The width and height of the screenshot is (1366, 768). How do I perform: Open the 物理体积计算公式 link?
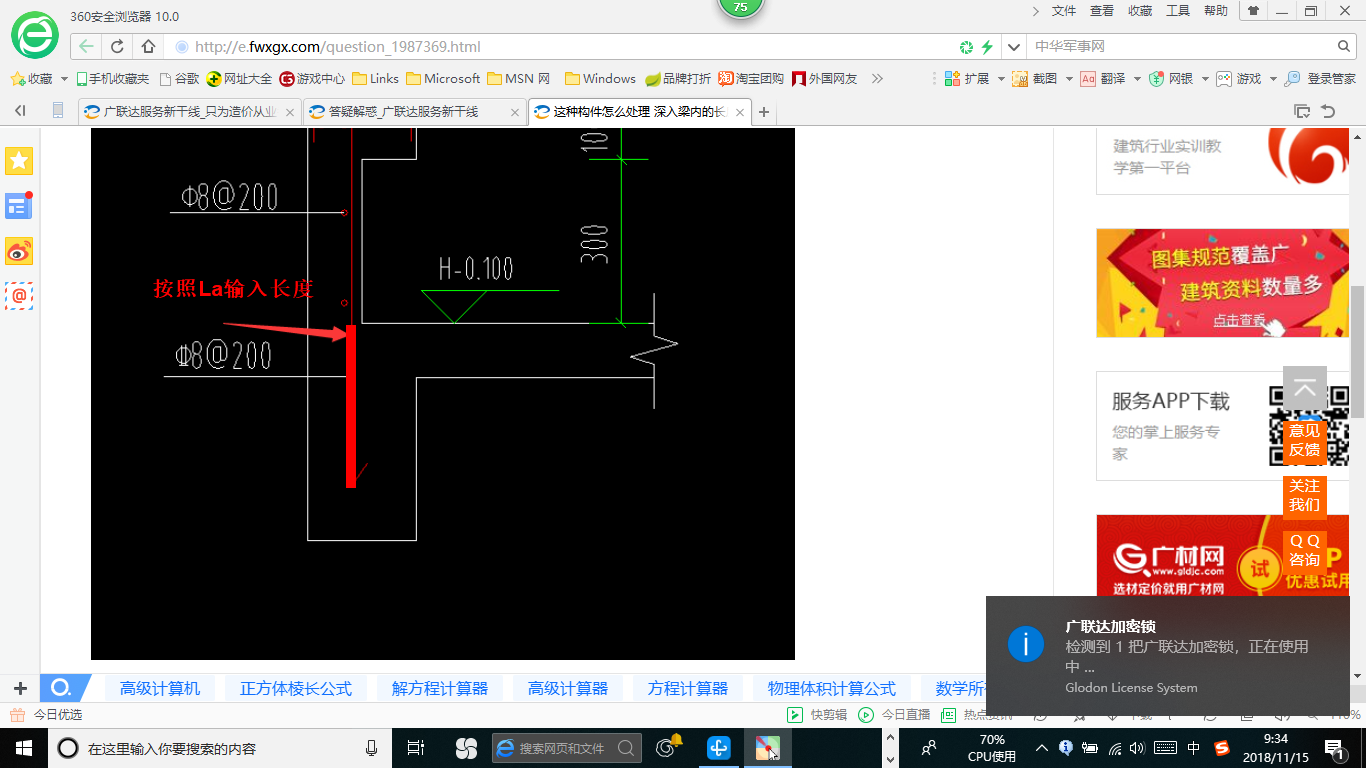pyautogui.click(x=832, y=688)
